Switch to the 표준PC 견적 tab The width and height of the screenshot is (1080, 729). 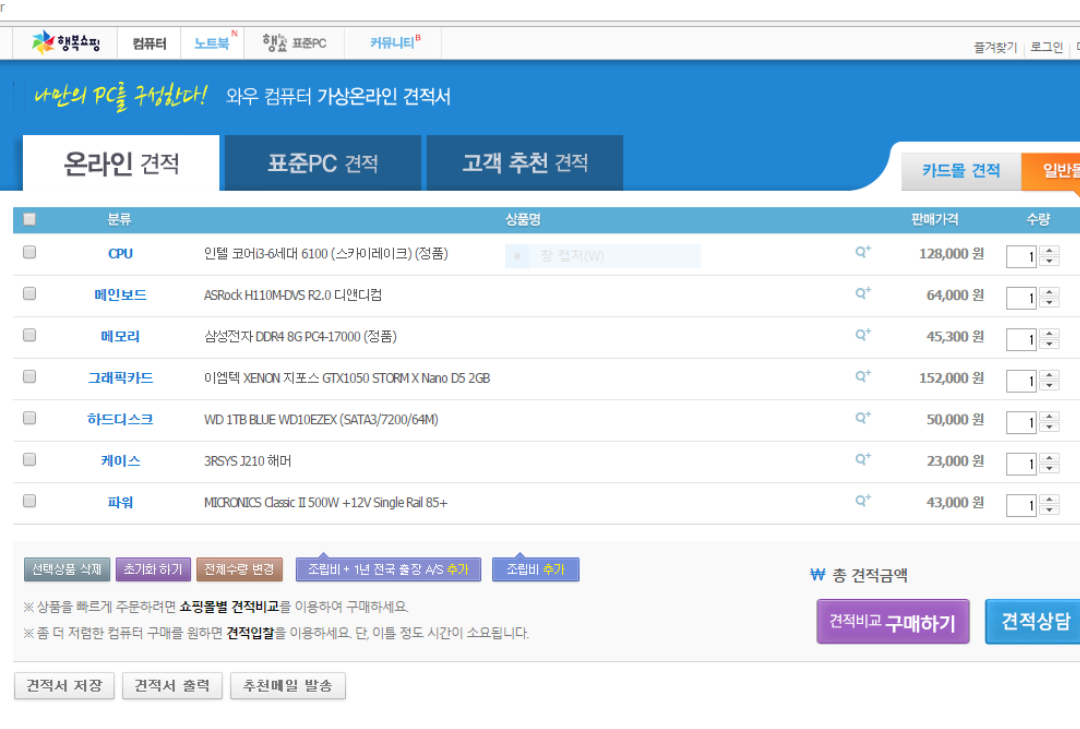[322, 163]
